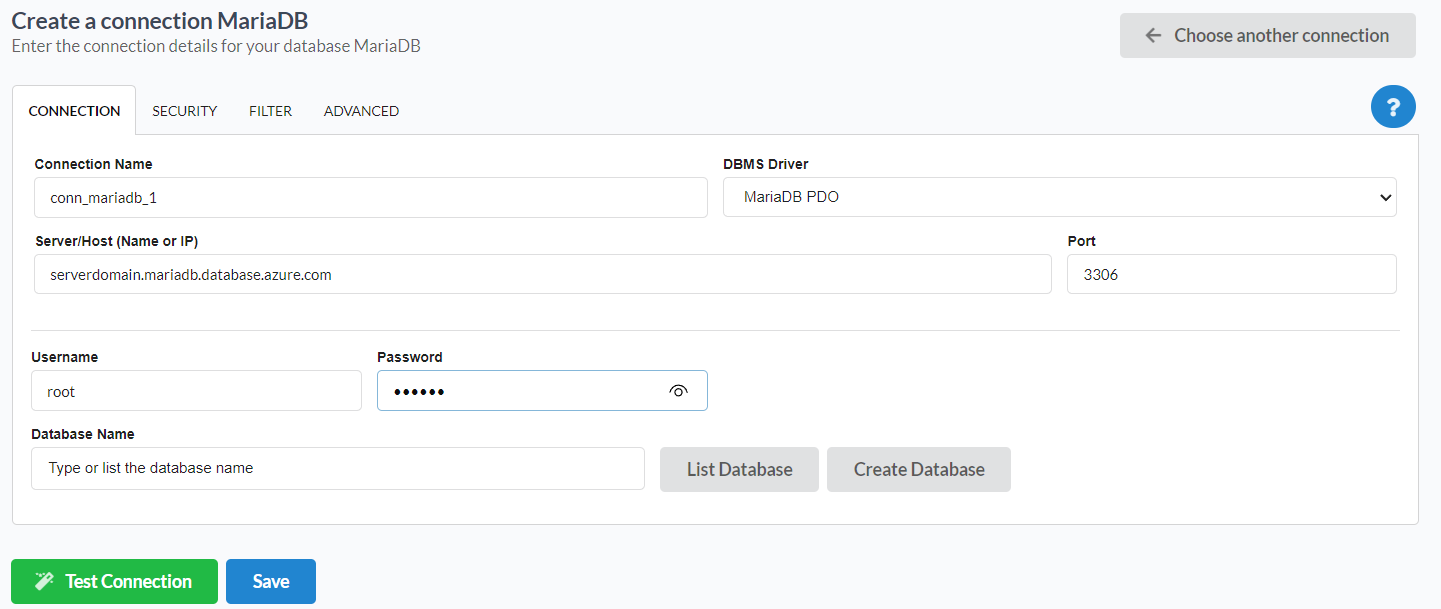Click the Username field containing root
The image size is (1441, 609).
coord(196,391)
